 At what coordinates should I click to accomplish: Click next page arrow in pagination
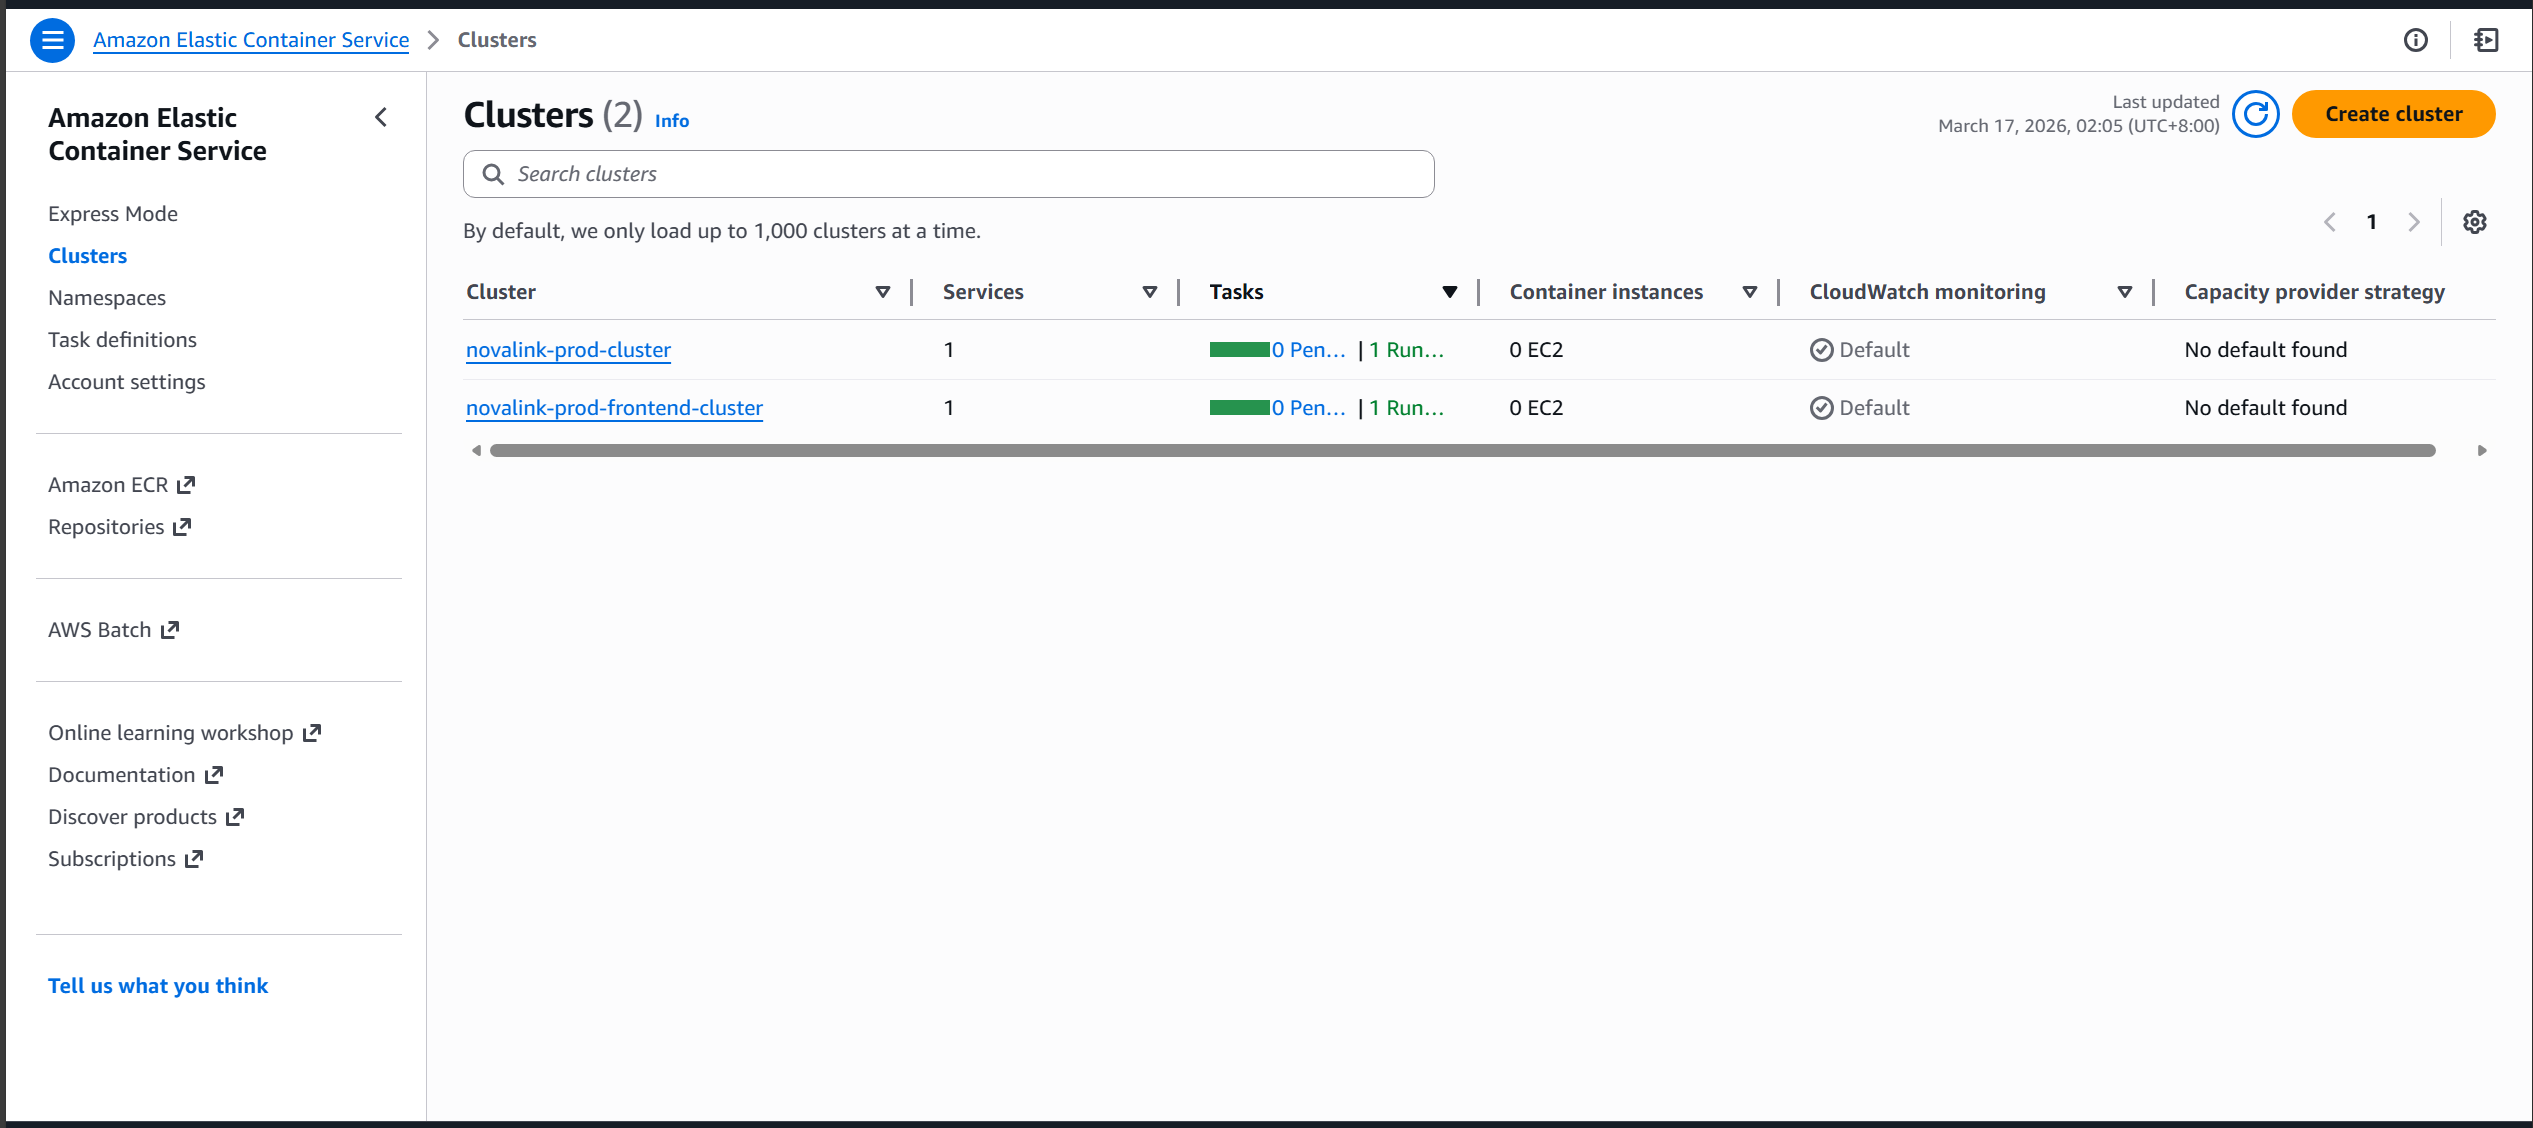coord(2413,222)
